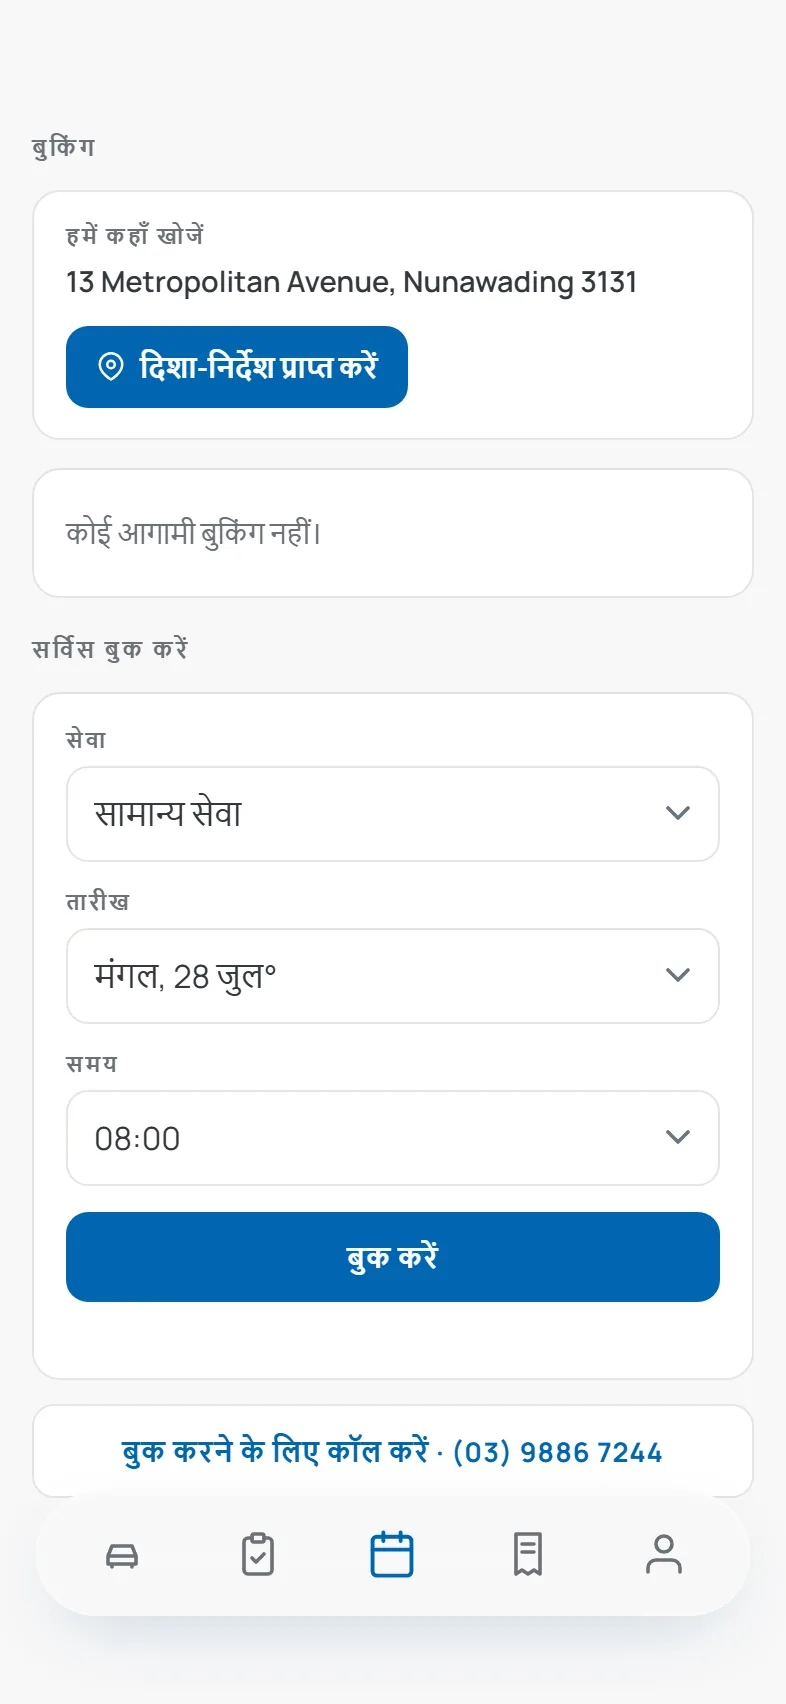Viewport: 786px width, 1704px height.
Task: Open the car vehicle tab icon
Action: point(122,1555)
